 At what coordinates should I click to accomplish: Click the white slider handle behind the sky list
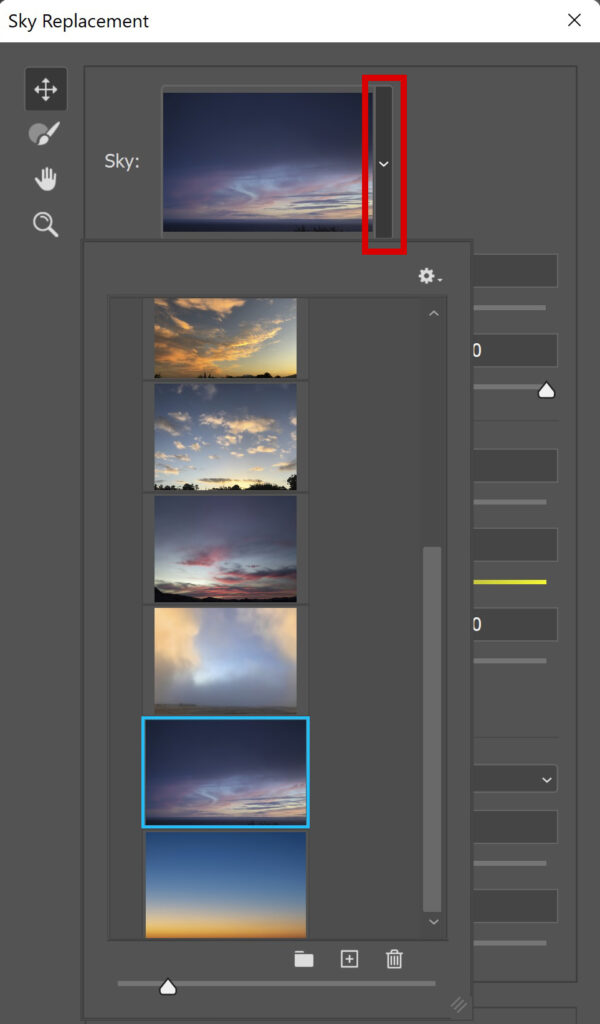pos(546,391)
